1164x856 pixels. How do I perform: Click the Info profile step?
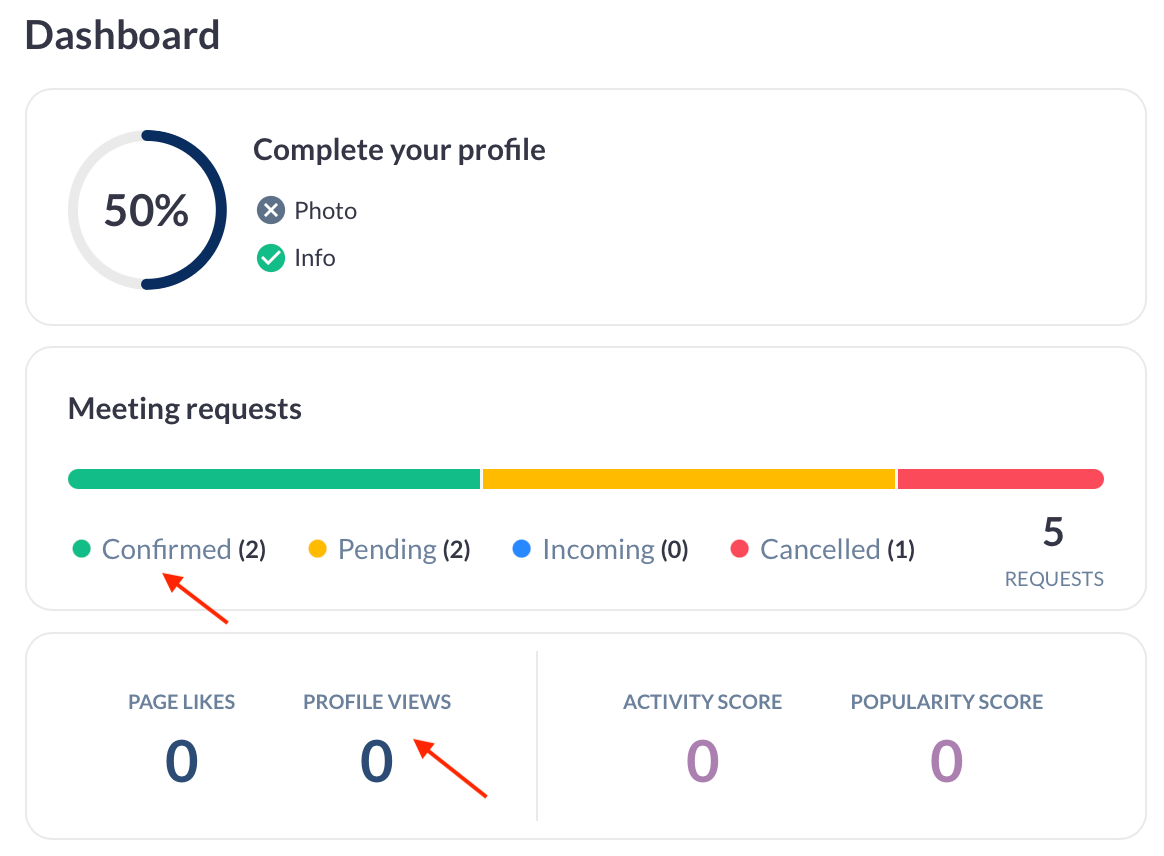(x=314, y=258)
